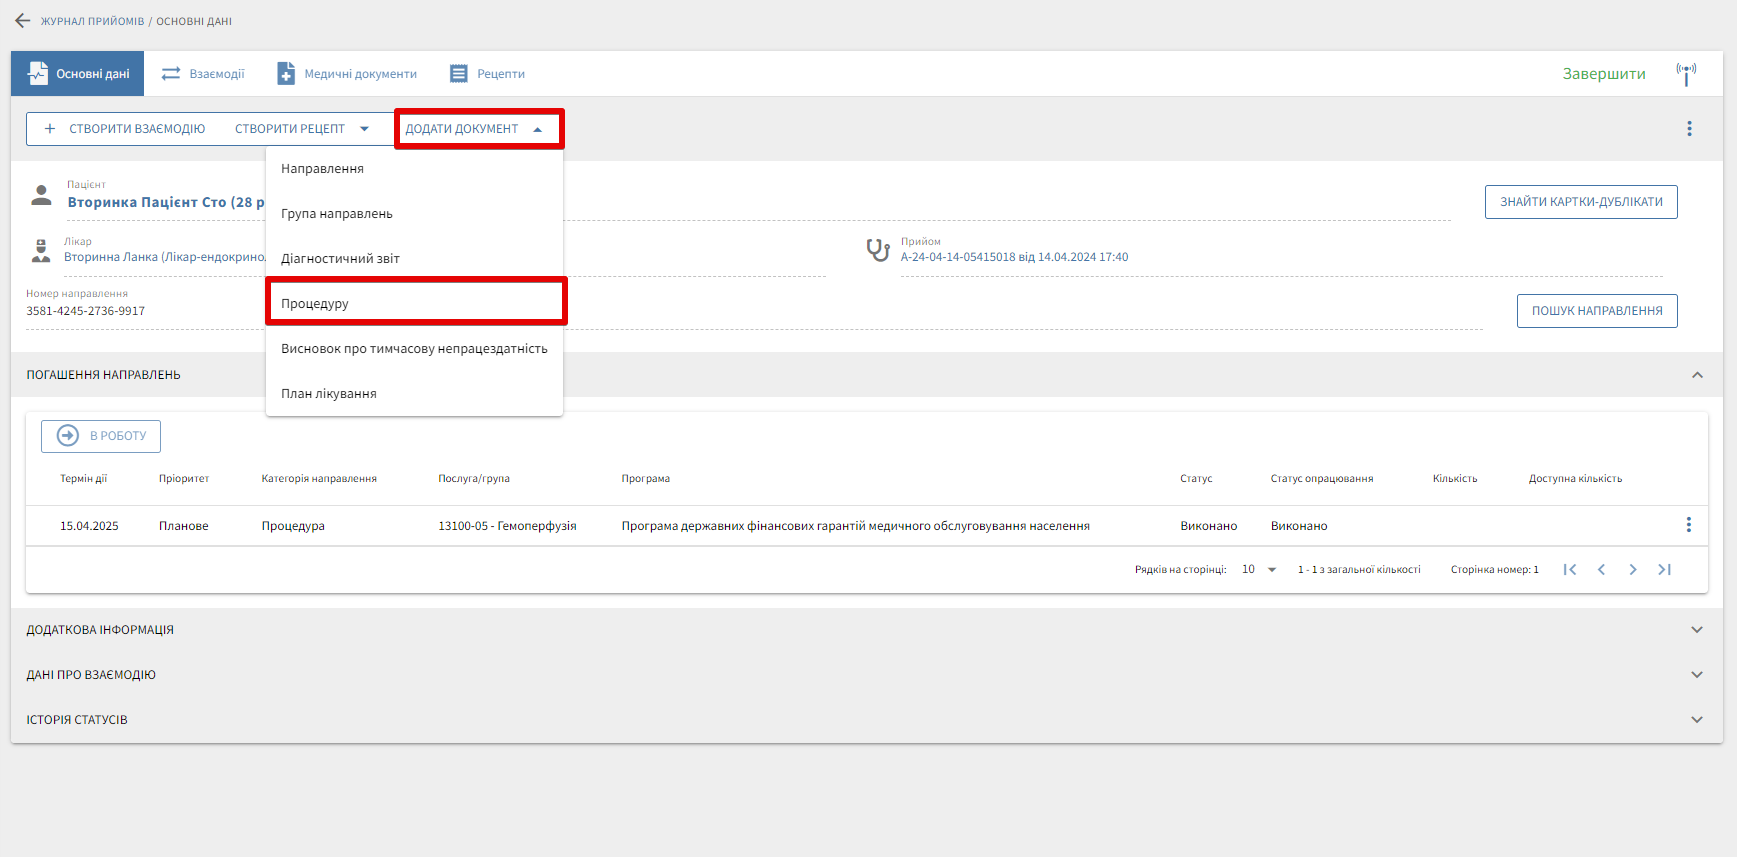This screenshot has width=1737, height=857.
Task: Choose Діагностичний звіт in the menu
Action: (x=340, y=259)
